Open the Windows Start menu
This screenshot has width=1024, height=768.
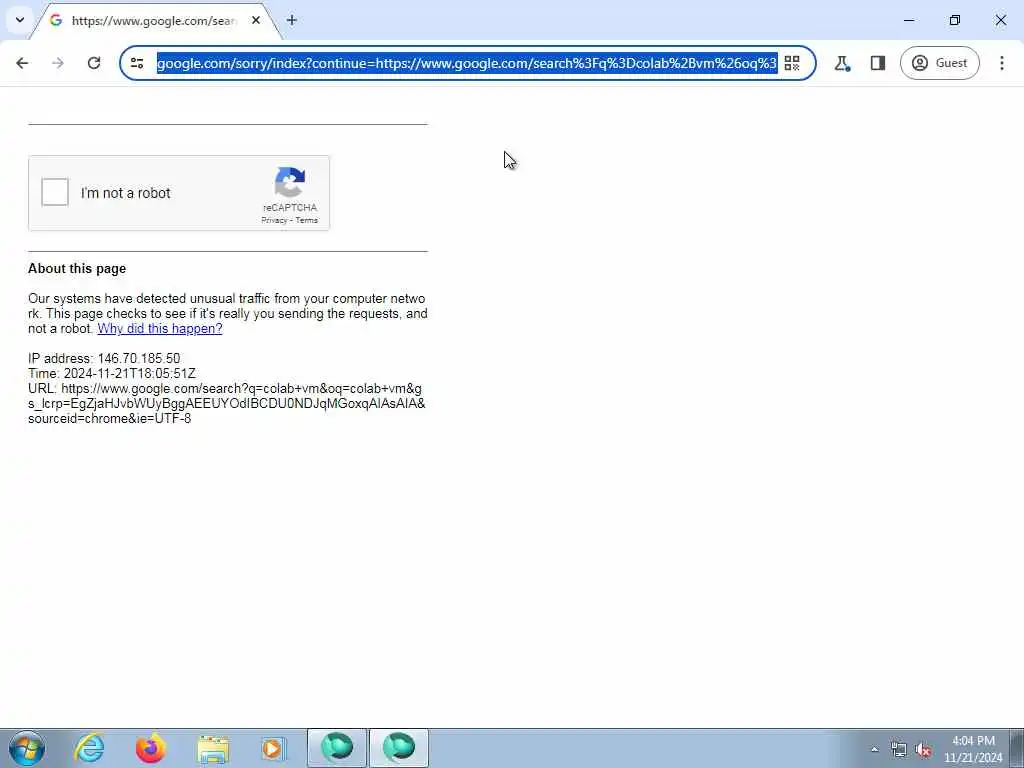[27, 748]
